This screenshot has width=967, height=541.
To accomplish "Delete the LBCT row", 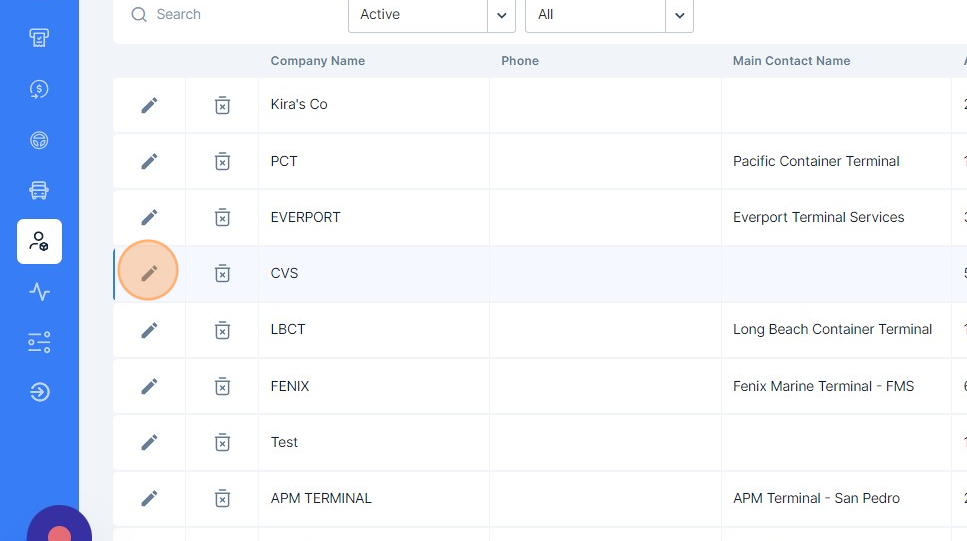I will 222,330.
